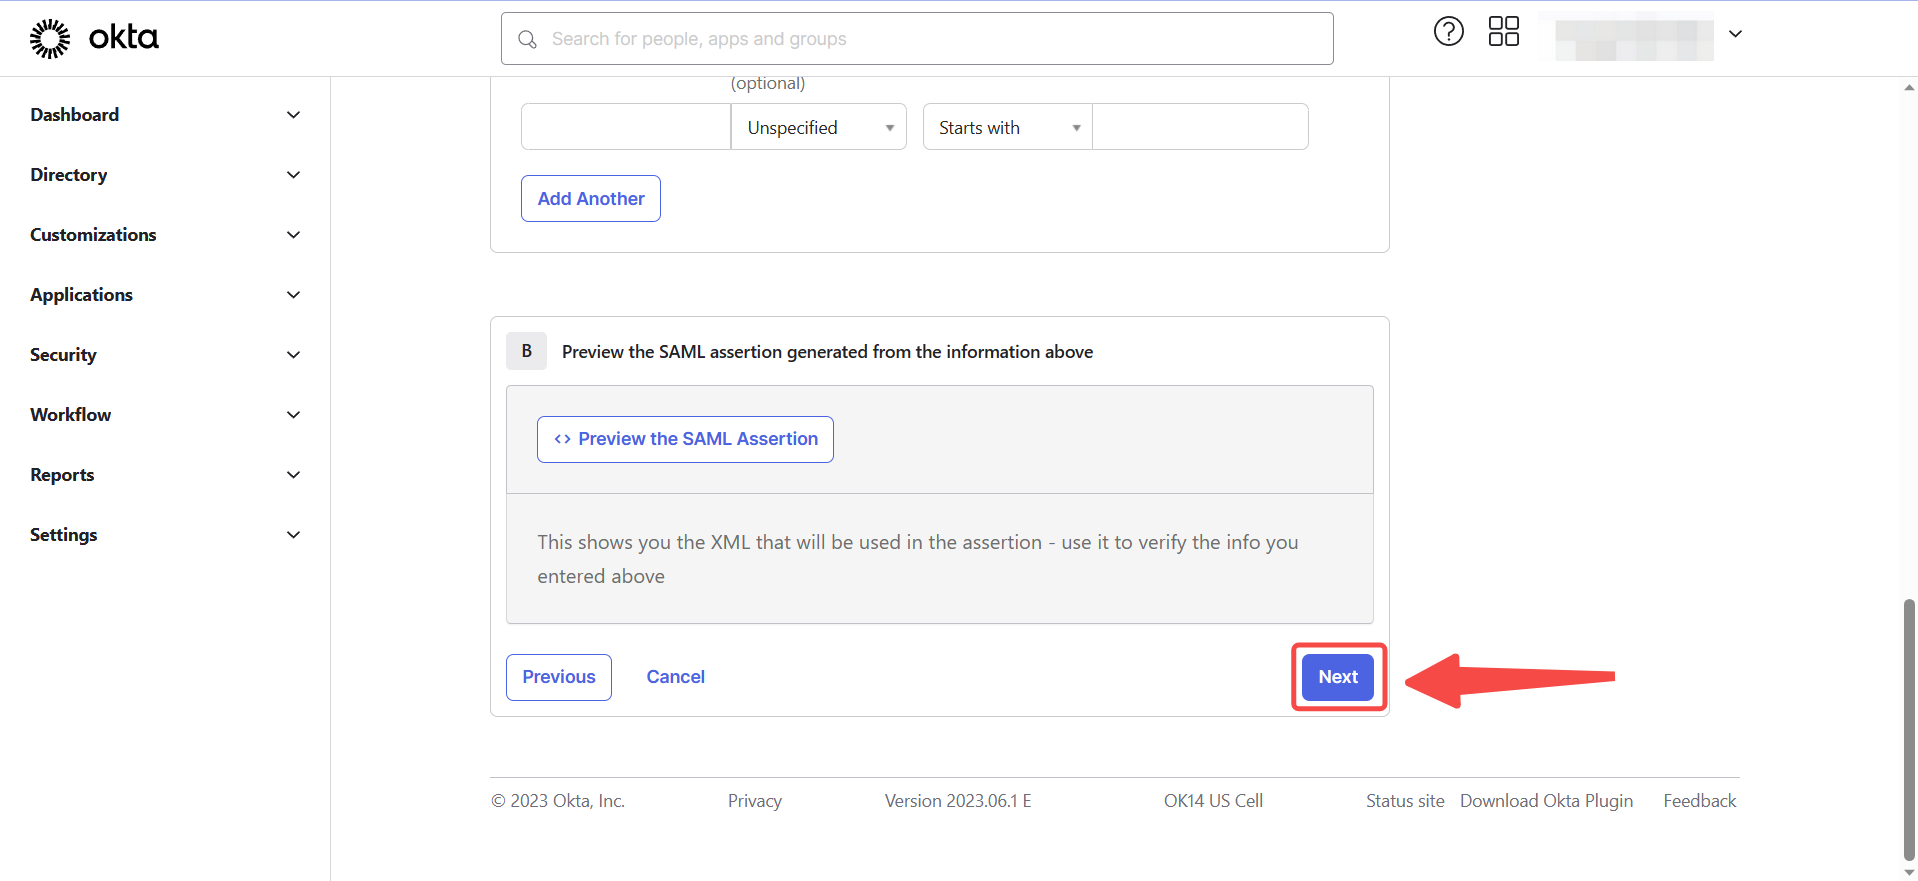Open the Privacy footer link
Viewport: 1918px width, 881px height.
coord(755,801)
